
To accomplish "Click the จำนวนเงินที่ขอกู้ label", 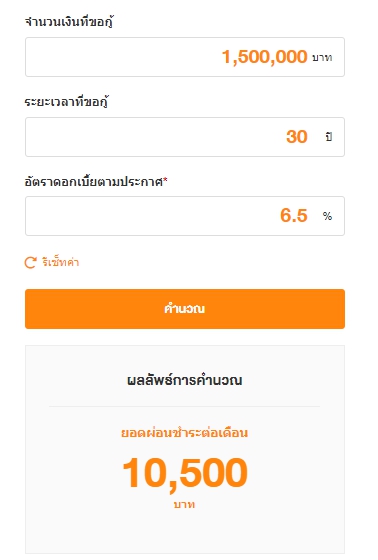I will (69, 21).
